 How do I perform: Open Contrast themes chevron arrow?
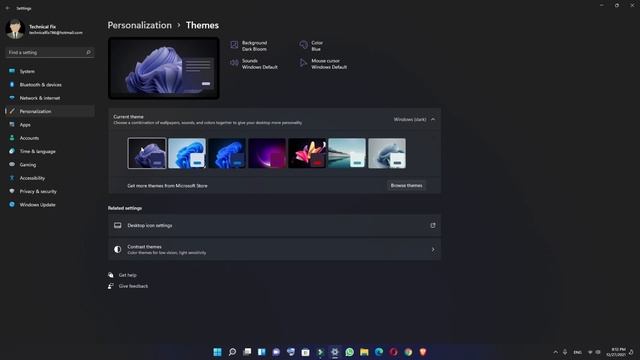click(x=433, y=249)
